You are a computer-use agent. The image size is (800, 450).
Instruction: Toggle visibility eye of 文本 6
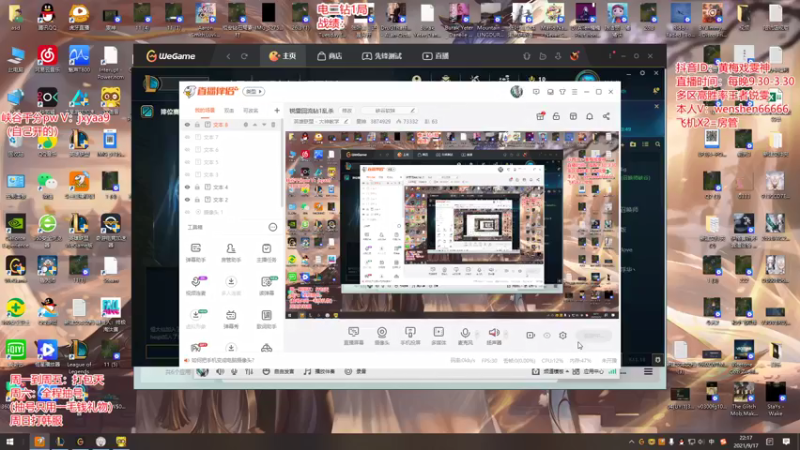coord(187,149)
